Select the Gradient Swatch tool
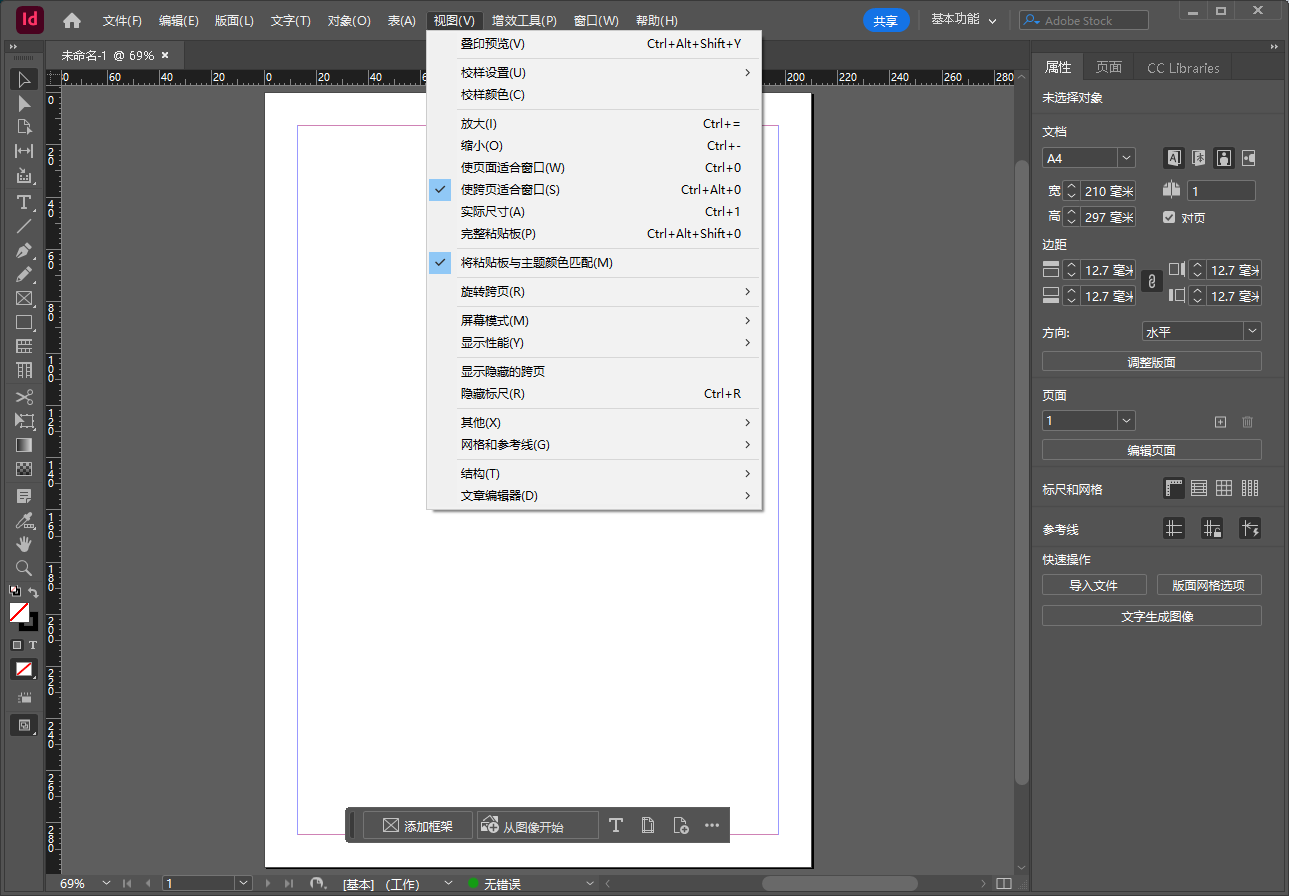The height and width of the screenshot is (896, 1289). click(x=24, y=445)
